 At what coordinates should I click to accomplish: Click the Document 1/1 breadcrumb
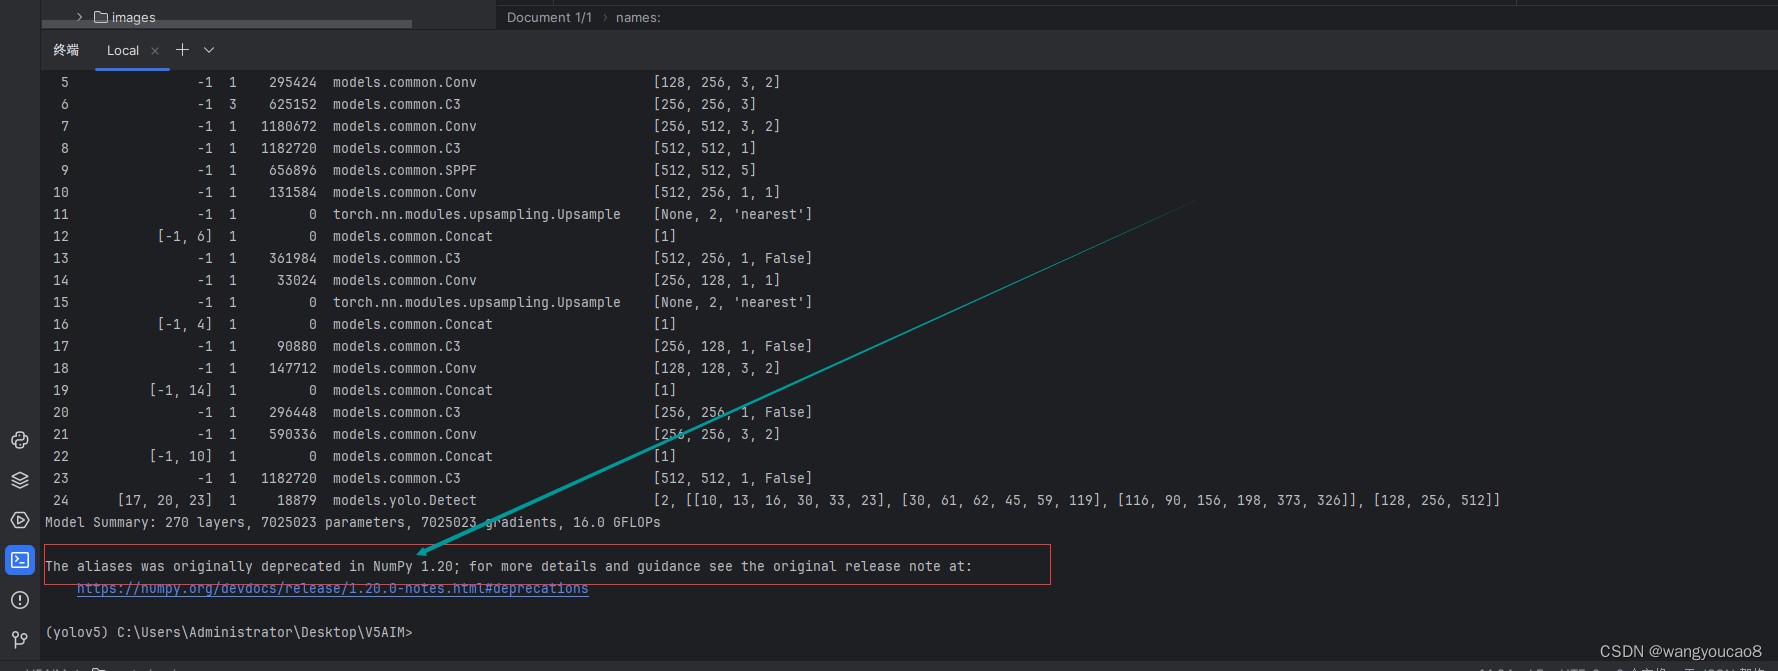(549, 17)
